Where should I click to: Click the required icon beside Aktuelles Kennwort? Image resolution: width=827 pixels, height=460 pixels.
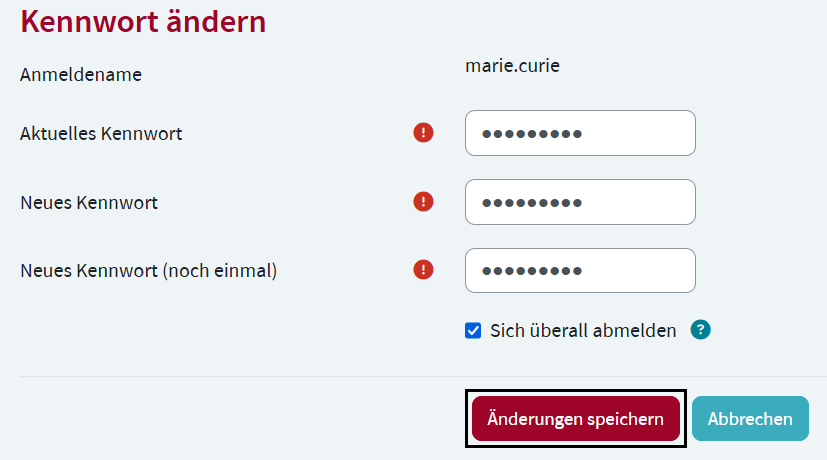click(424, 132)
